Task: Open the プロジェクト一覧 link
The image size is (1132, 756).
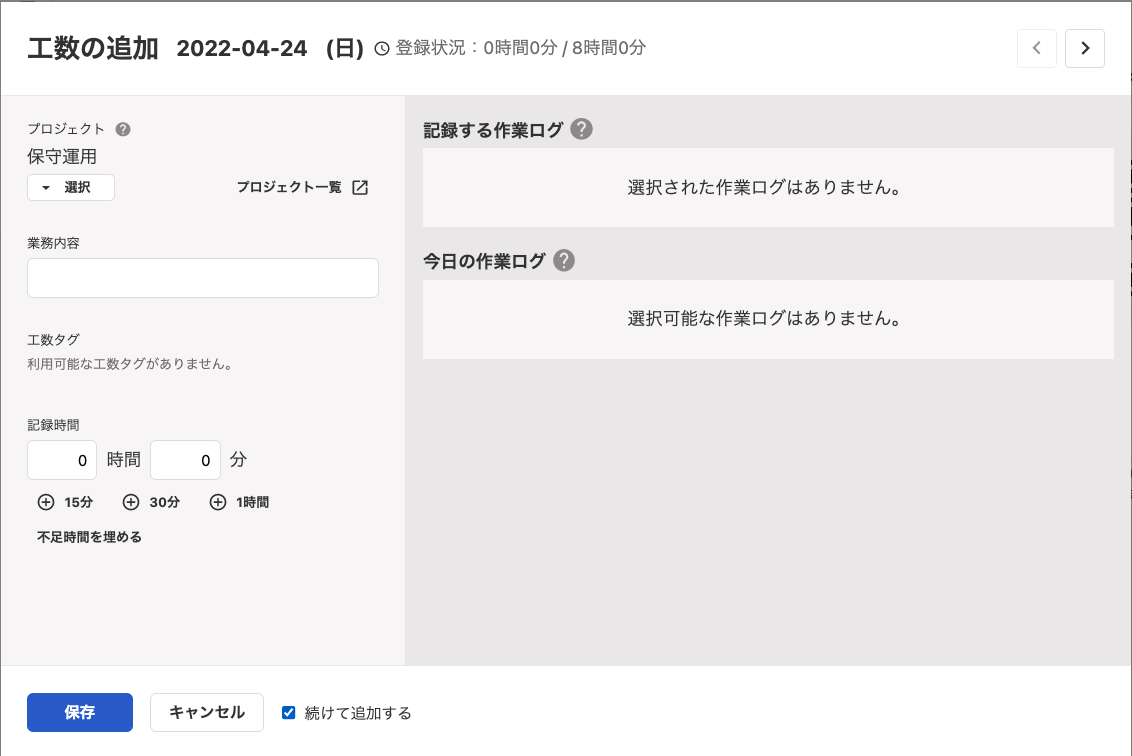Action: (x=302, y=188)
